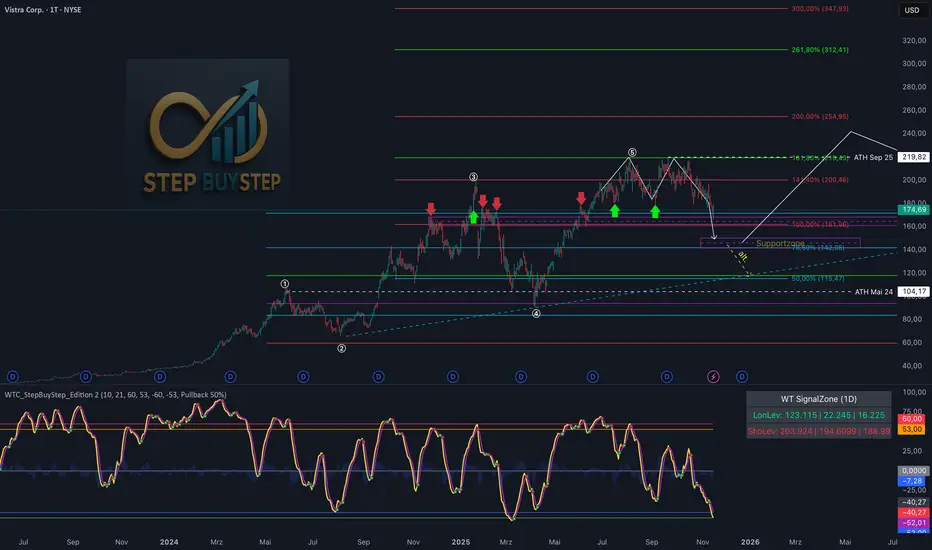Click the 104,17 price label
932x550 pixels.
click(913, 291)
